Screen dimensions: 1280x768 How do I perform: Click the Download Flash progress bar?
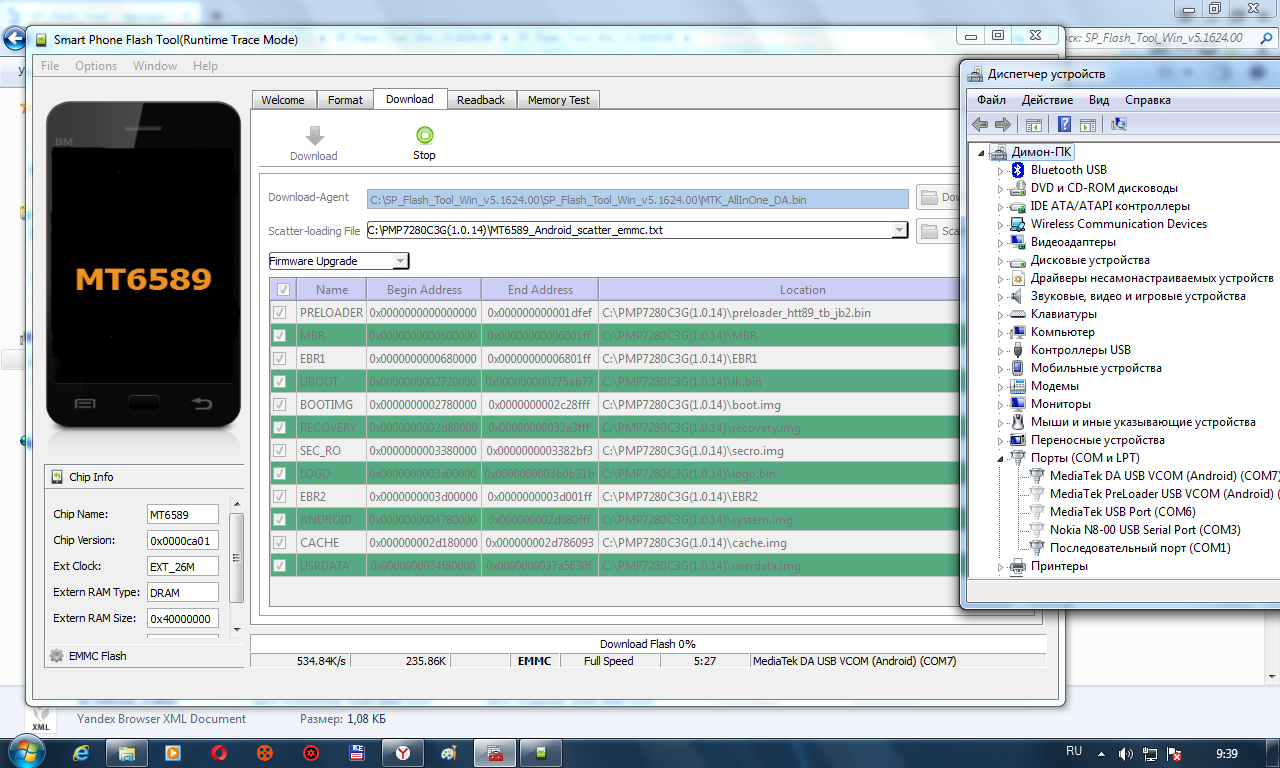point(647,644)
